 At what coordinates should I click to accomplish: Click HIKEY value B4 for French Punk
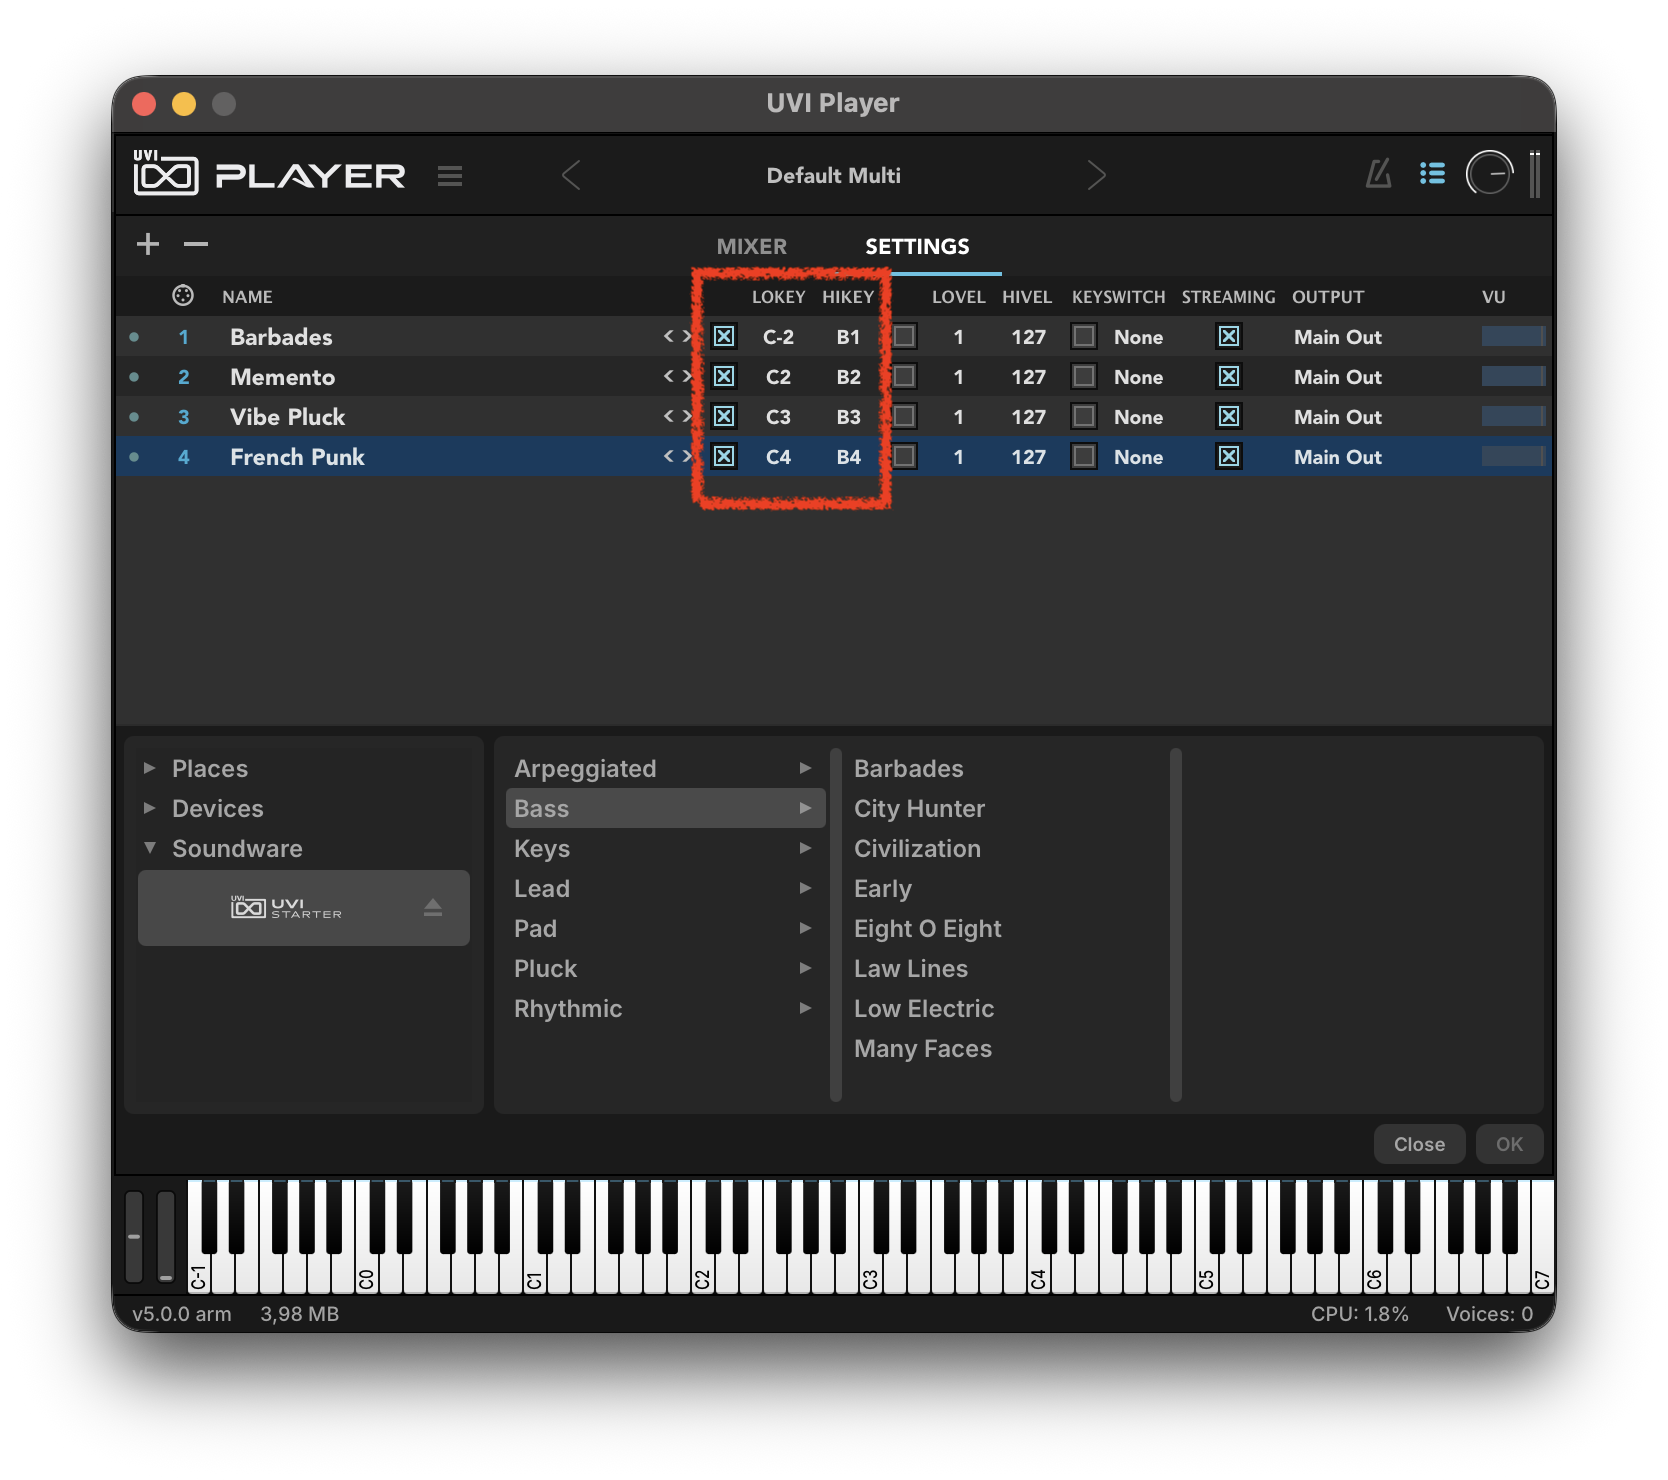point(848,457)
